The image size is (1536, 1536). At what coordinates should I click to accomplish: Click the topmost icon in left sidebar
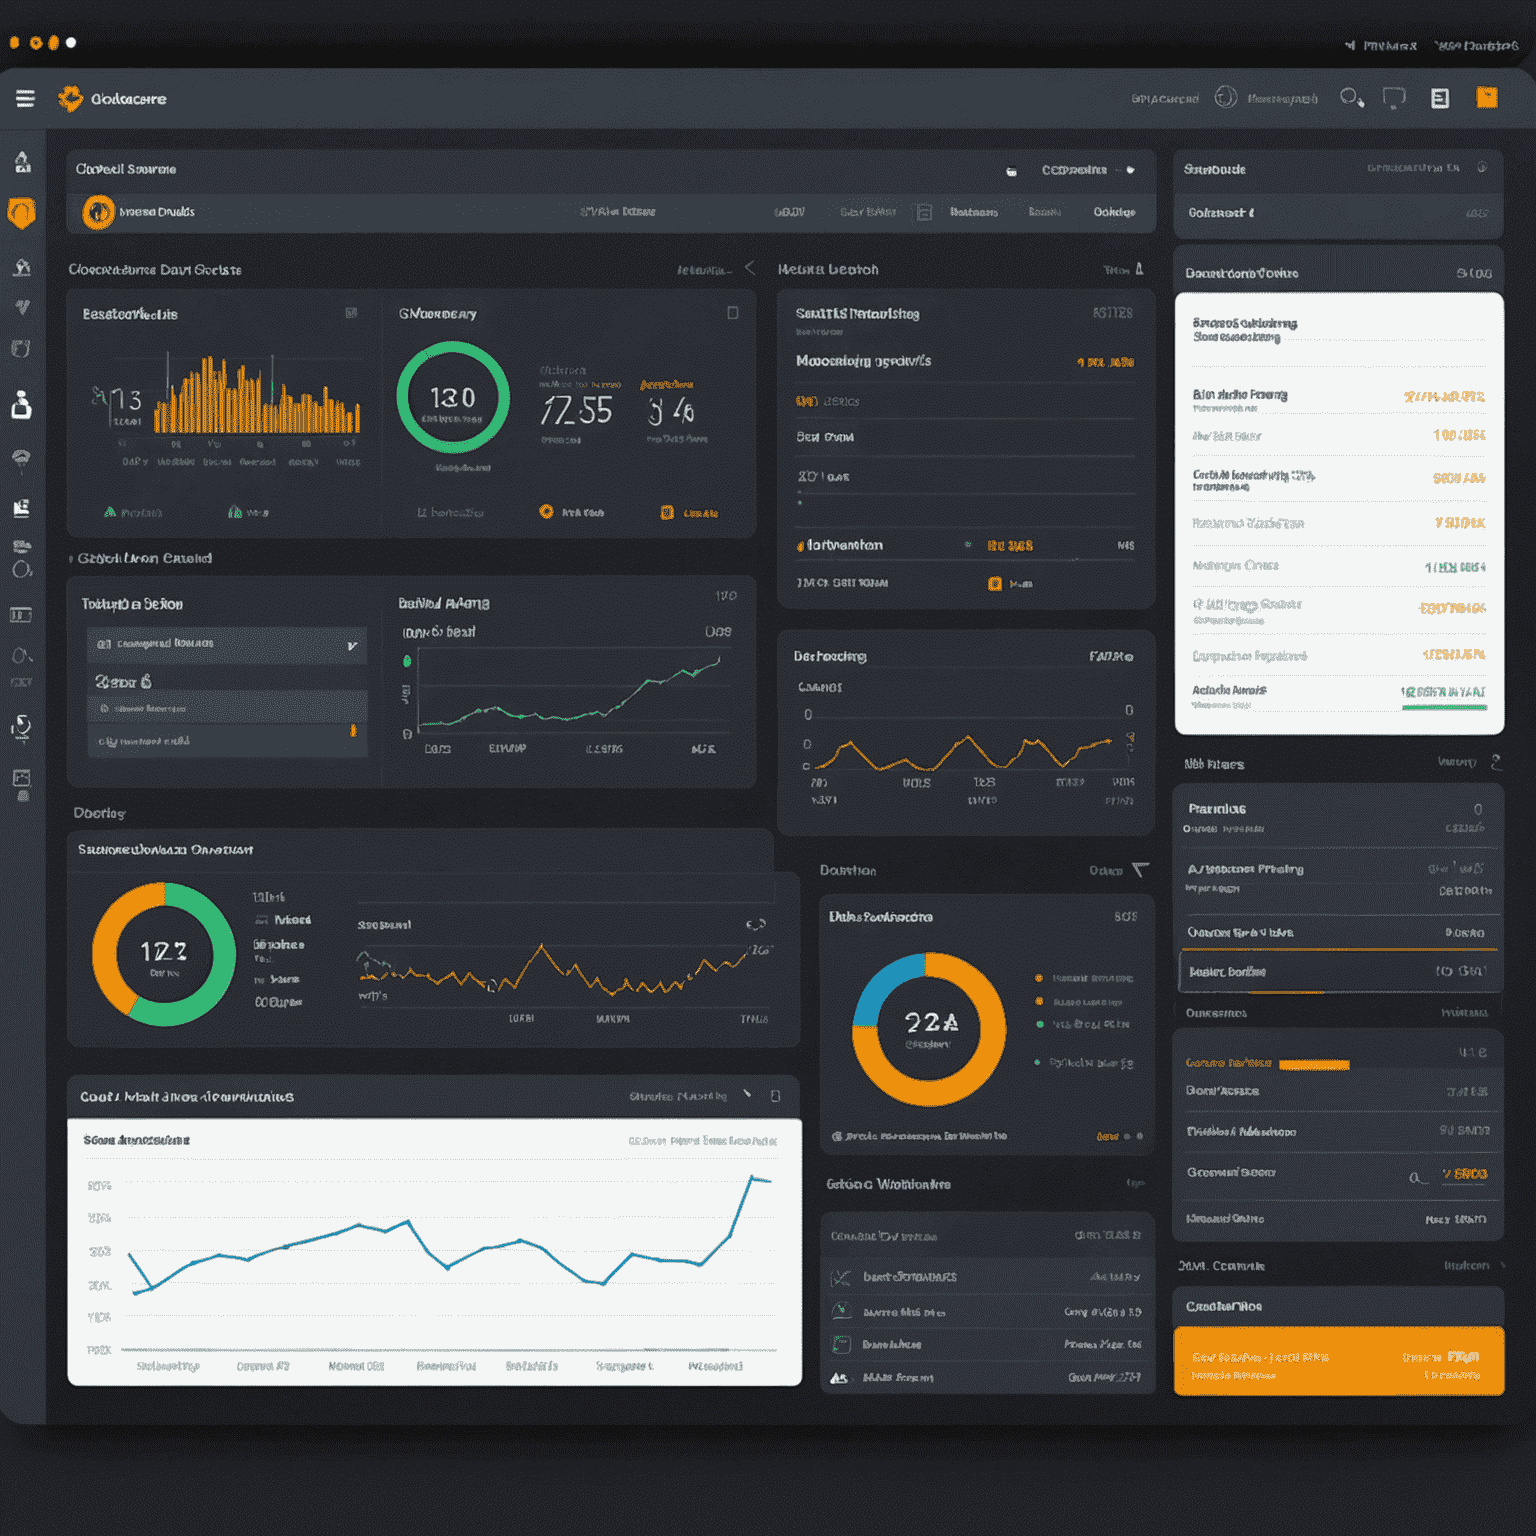[x=22, y=161]
